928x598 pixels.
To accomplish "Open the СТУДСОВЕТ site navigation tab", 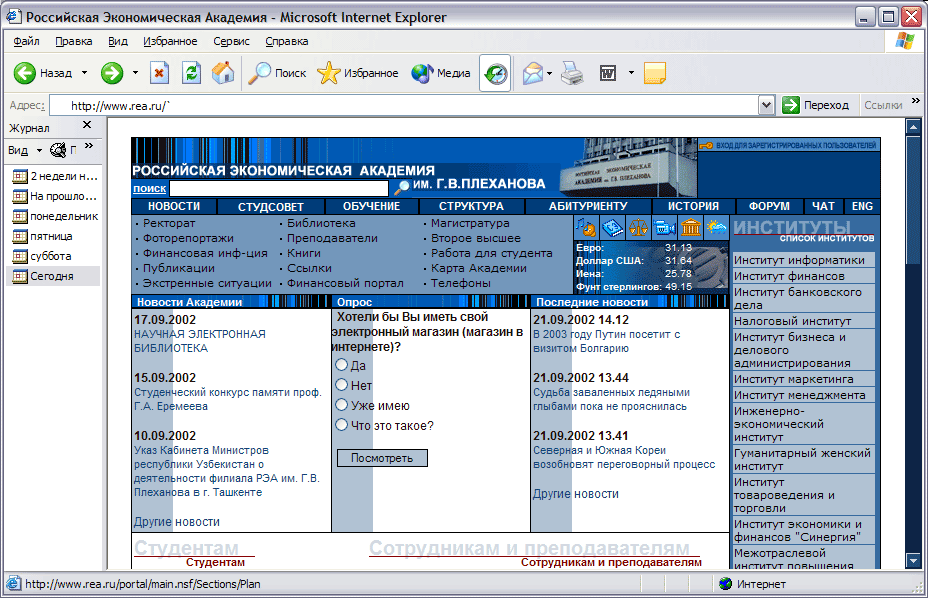I will (270, 207).
